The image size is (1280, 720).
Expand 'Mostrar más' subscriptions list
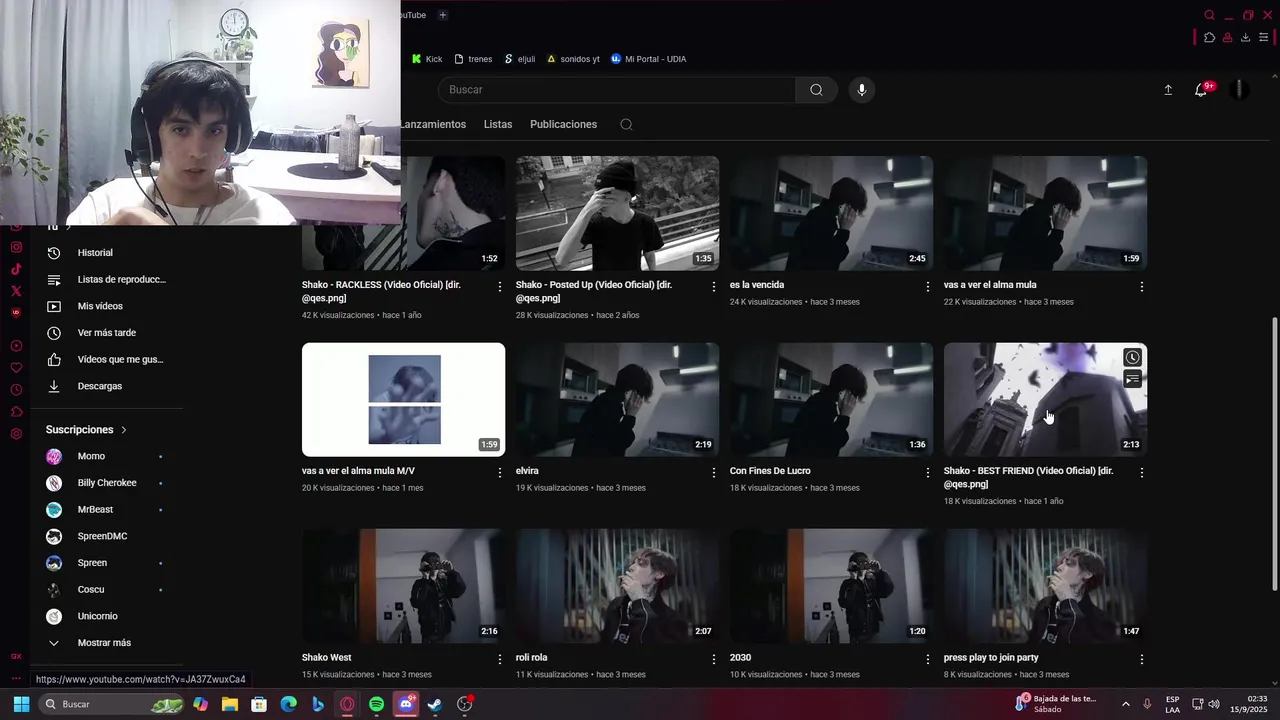click(x=104, y=643)
